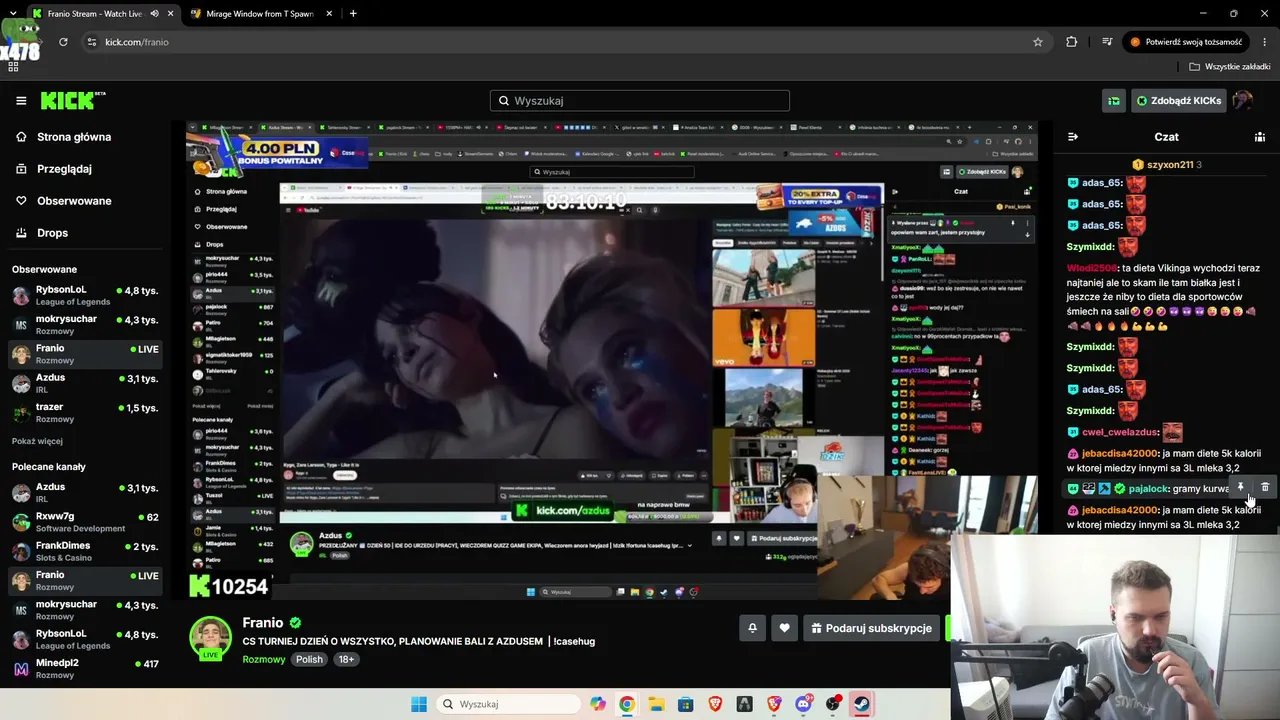The image size is (1280, 720).
Task: Open Rxww7g recommended channel
Action: (x=85, y=522)
